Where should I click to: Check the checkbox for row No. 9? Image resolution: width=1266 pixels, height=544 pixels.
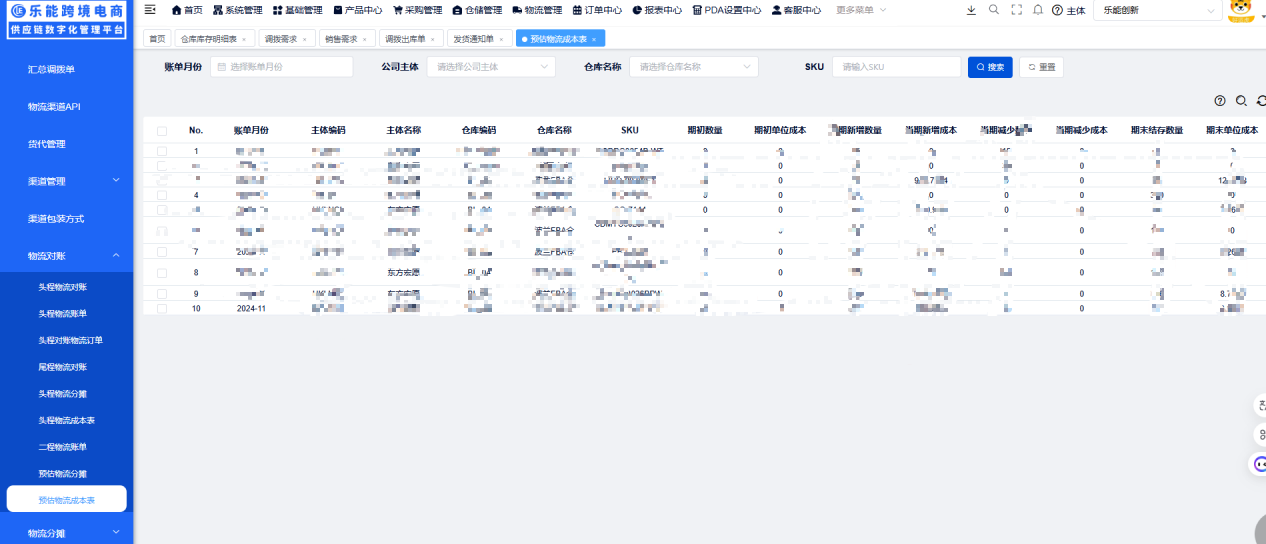point(162,294)
